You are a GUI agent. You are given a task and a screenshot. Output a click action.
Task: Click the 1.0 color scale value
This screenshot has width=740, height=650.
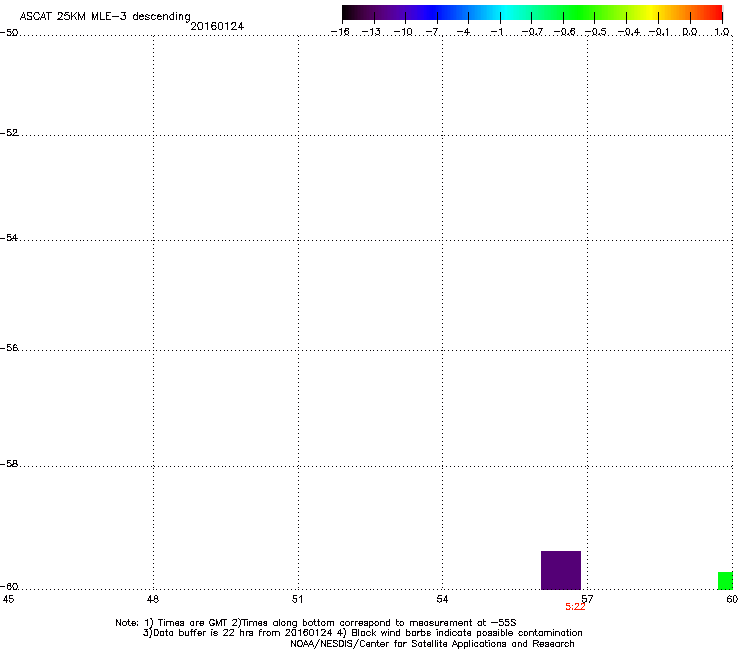(722, 32)
